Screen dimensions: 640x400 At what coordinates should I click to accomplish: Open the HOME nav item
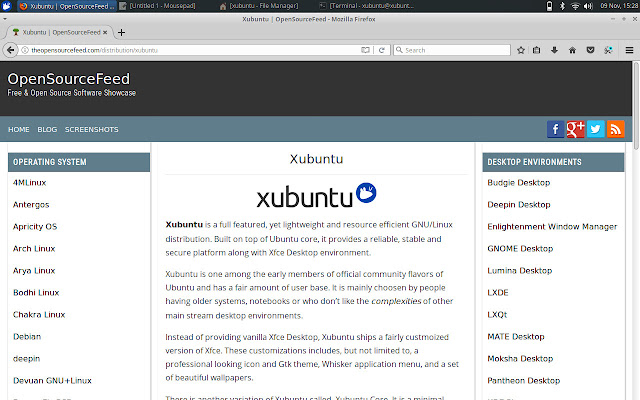point(19,129)
